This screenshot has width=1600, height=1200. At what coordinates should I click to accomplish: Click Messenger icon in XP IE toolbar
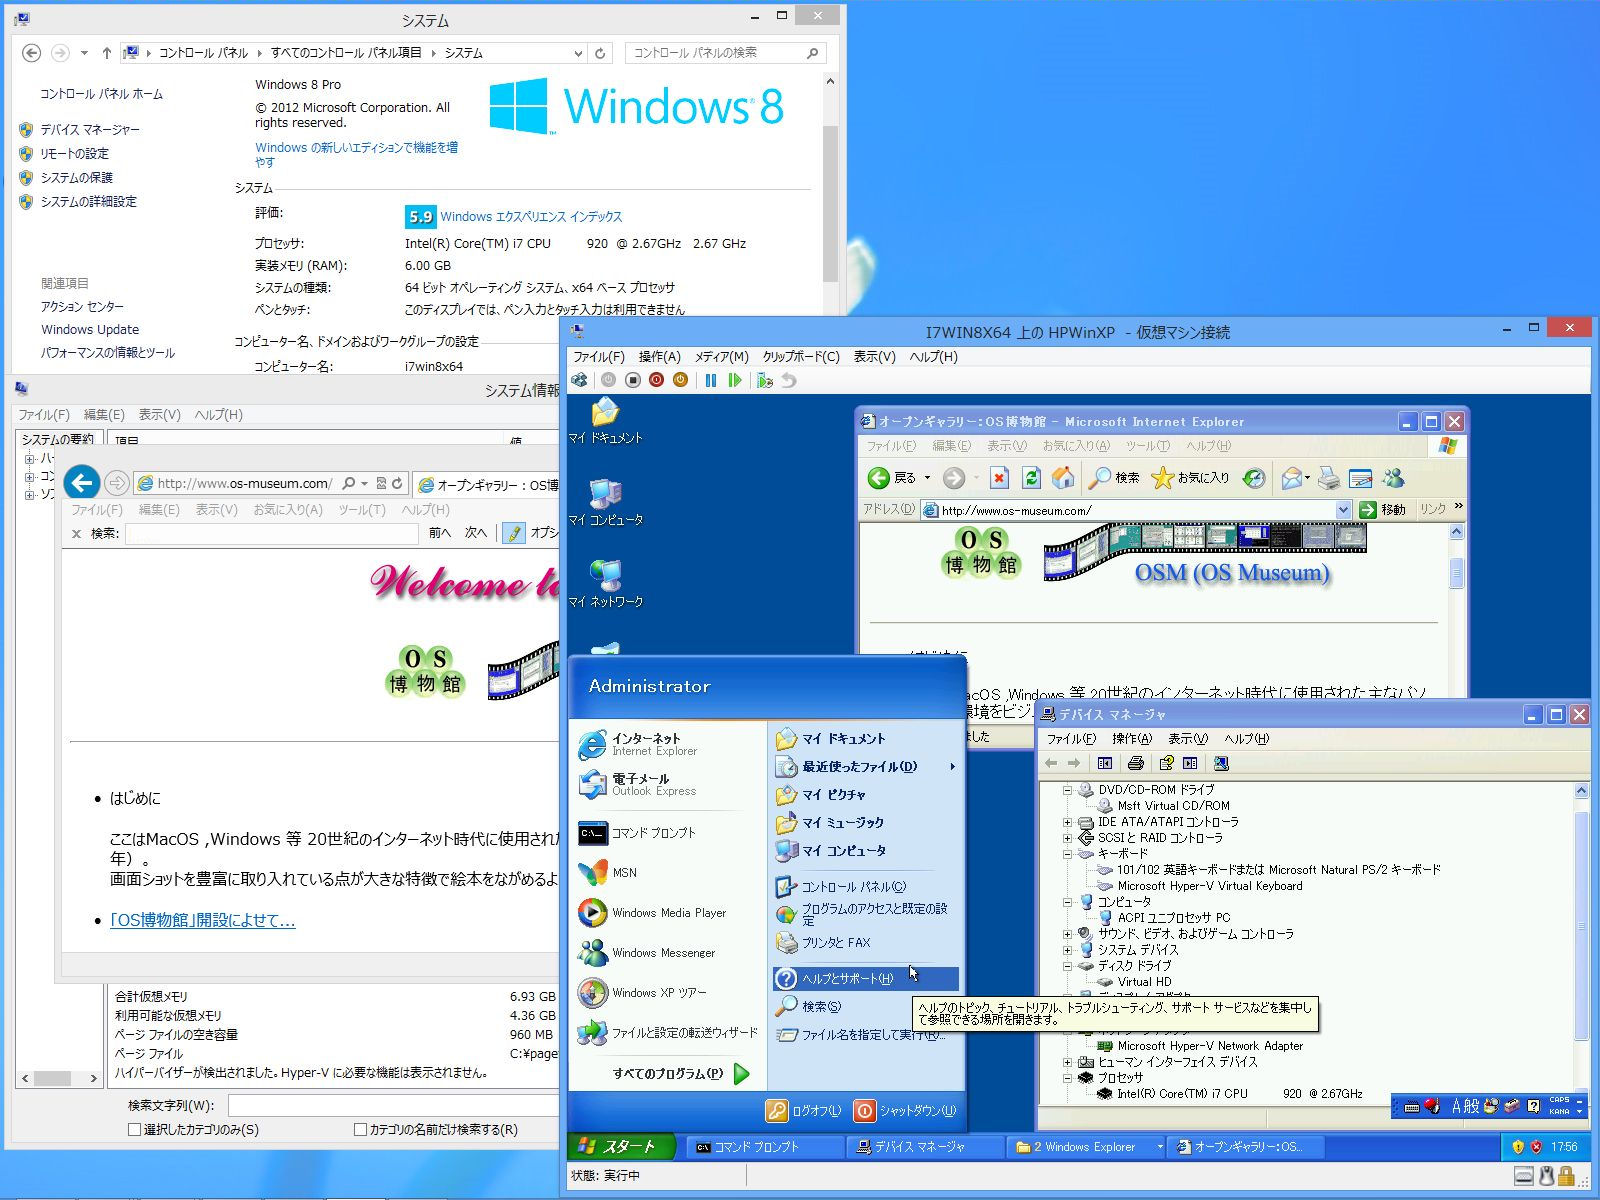(1393, 479)
